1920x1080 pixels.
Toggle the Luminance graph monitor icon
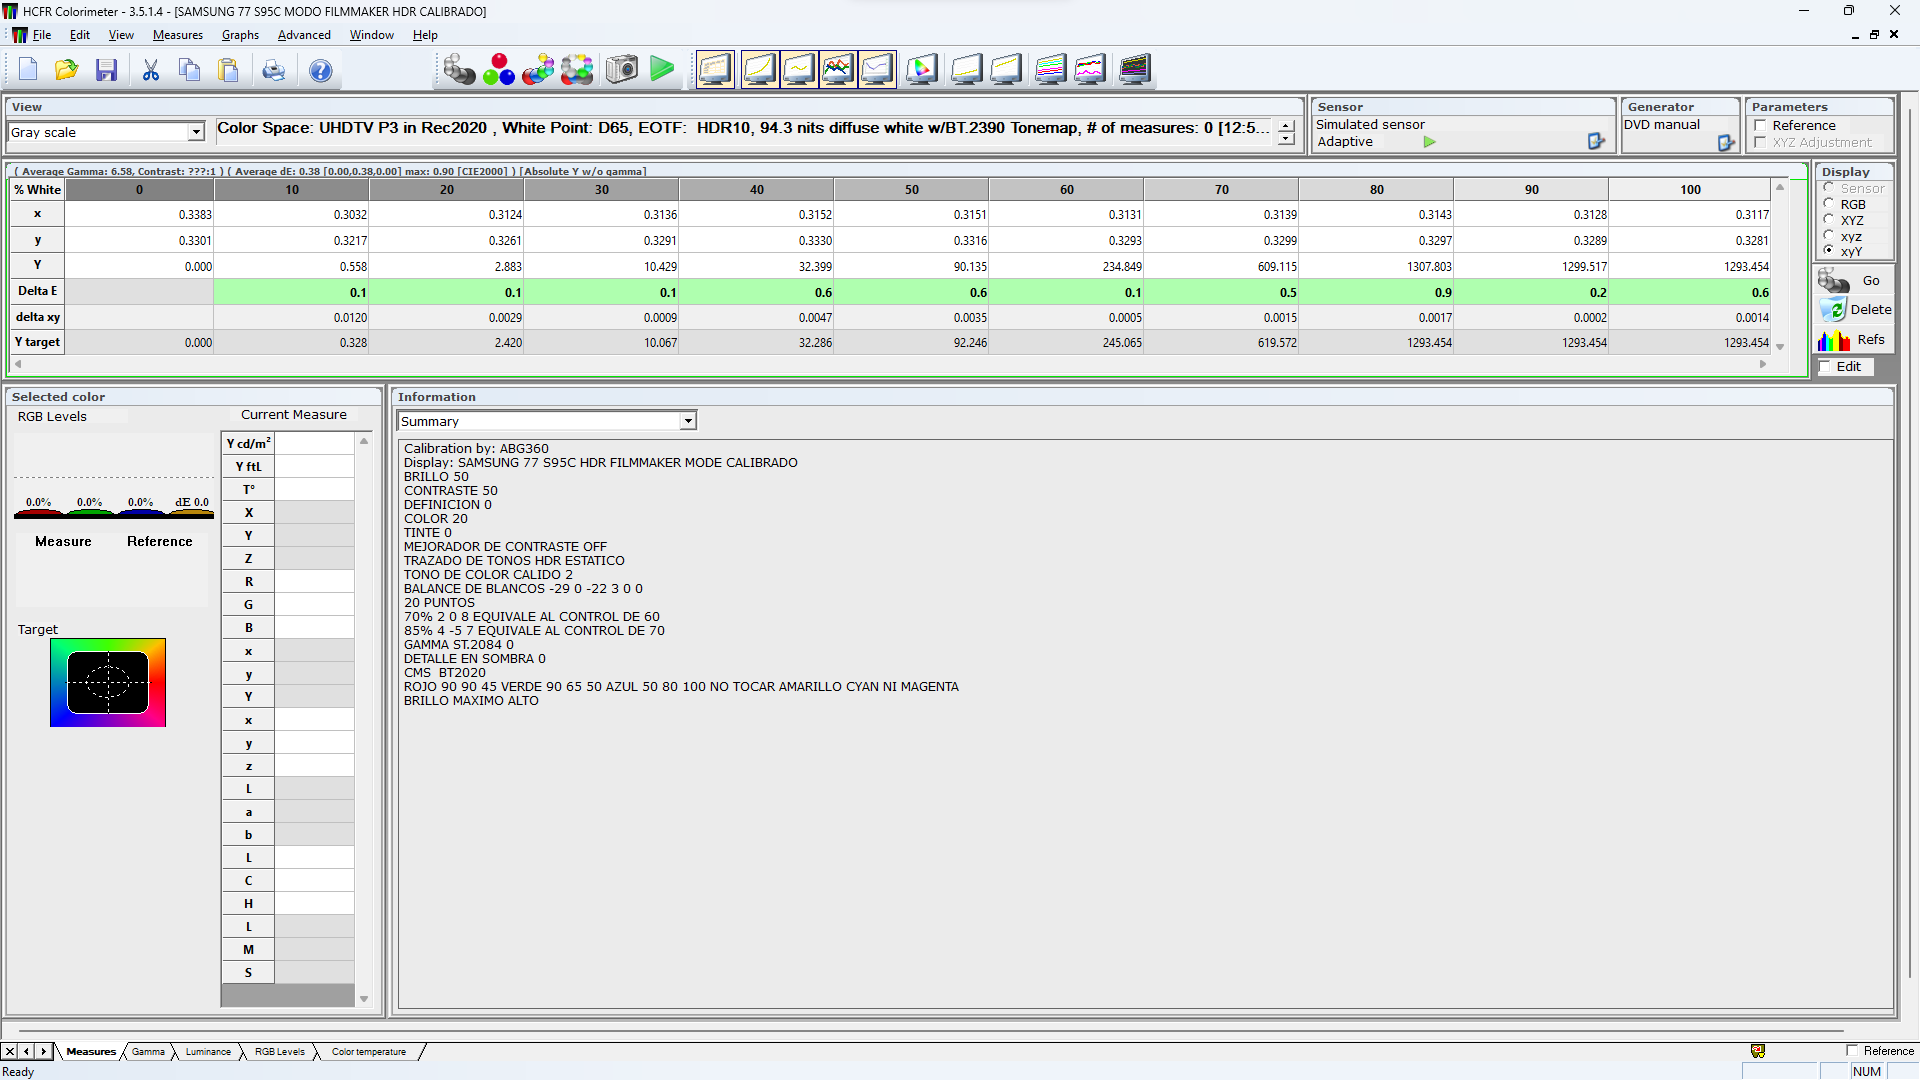tap(760, 69)
